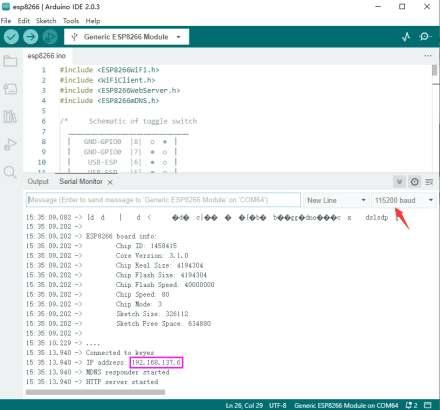This screenshot has height=410, width=440.
Task: Click the notifications icon in status bar
Action: point(411,405)
